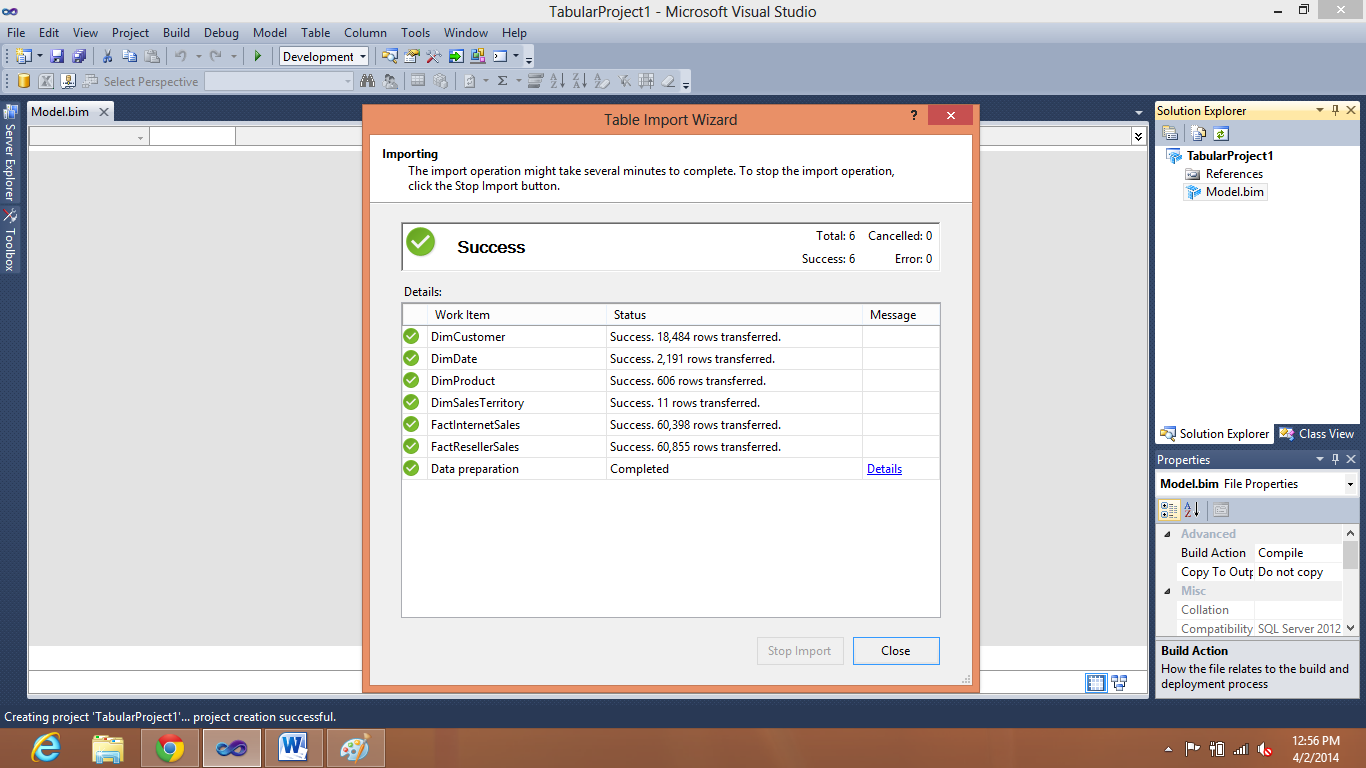Screen dimensions: 1366x768
Task: Click the Save All toolbar icon
Action: tap(78, 56)
